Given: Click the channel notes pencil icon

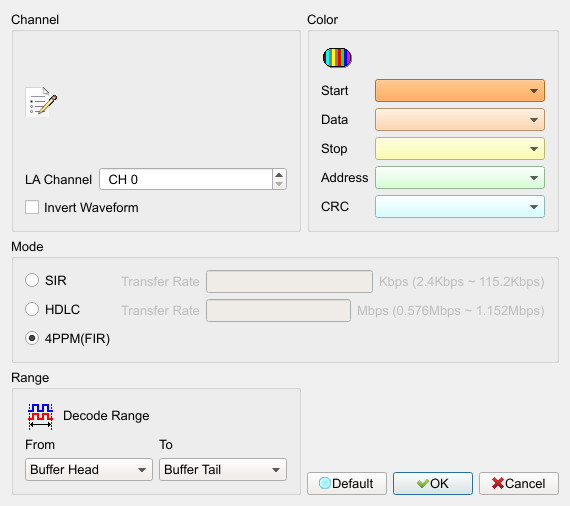Looking at the screenshot, I should 41,102.
